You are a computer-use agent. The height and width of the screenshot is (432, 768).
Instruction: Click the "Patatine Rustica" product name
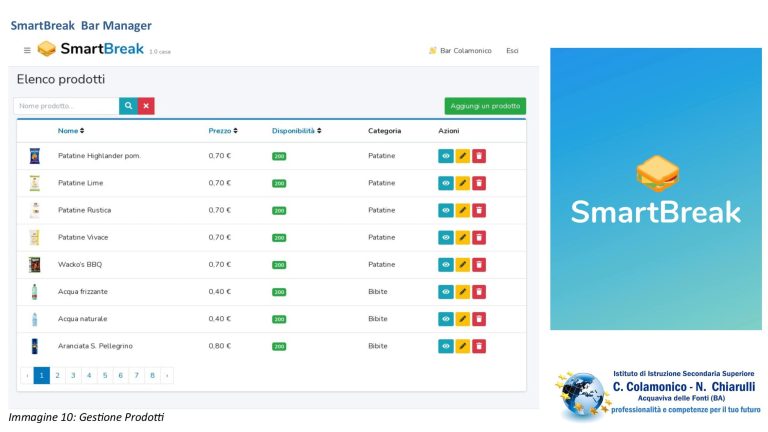click(x=84, y=210)
